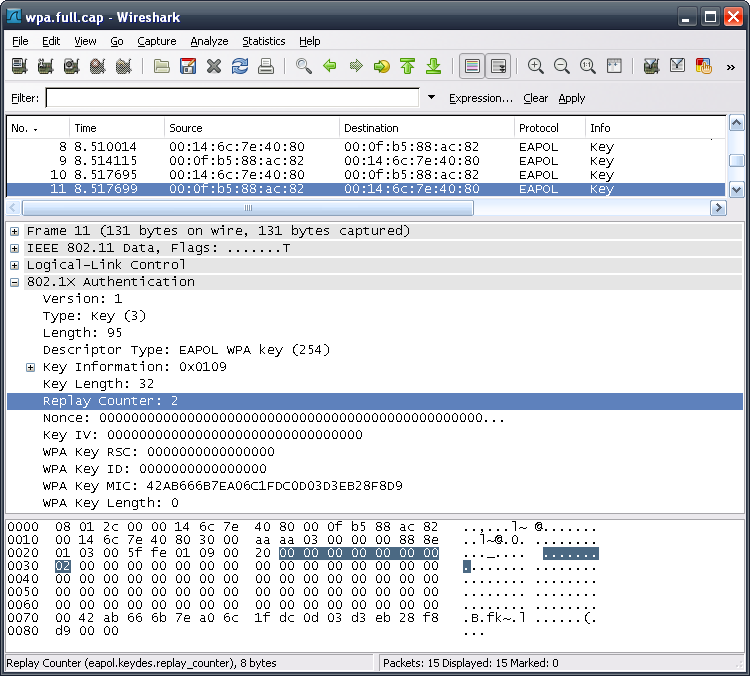Click the Time column header
This screenshot has height=676, width=750.
click(117, 128)
